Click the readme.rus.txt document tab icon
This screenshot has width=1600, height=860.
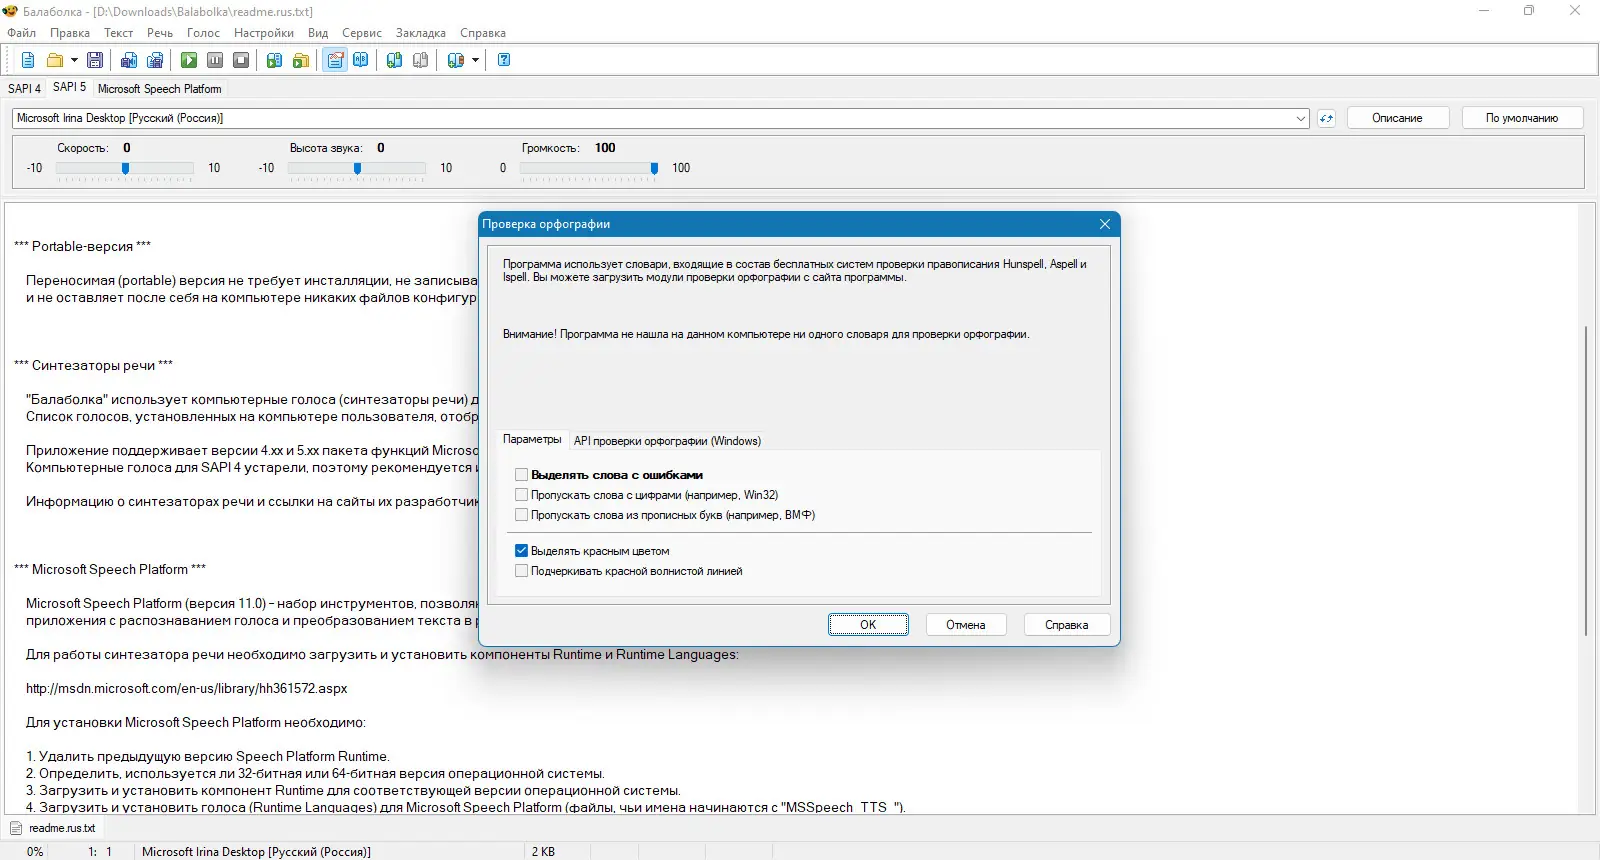click(16, 828)
